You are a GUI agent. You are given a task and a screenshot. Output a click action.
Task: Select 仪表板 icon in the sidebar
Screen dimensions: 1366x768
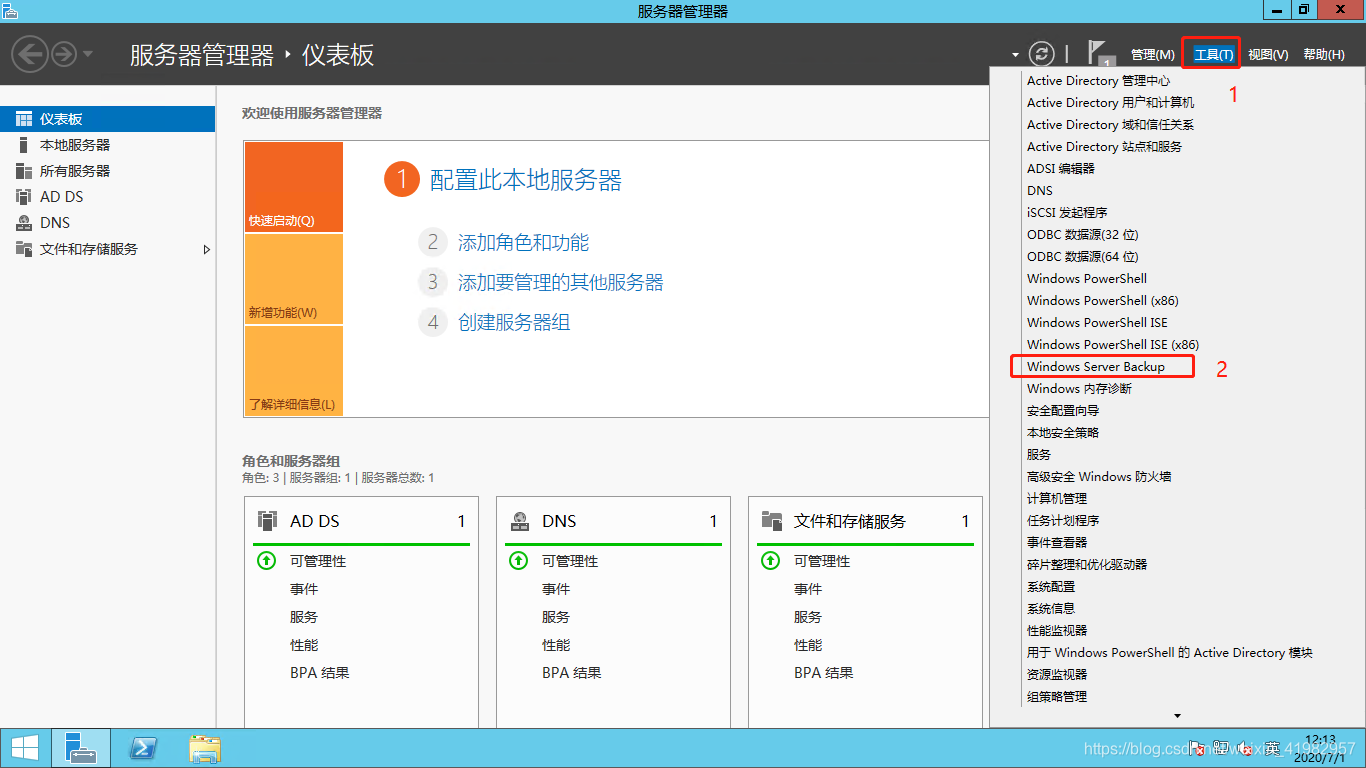point(24,119)
